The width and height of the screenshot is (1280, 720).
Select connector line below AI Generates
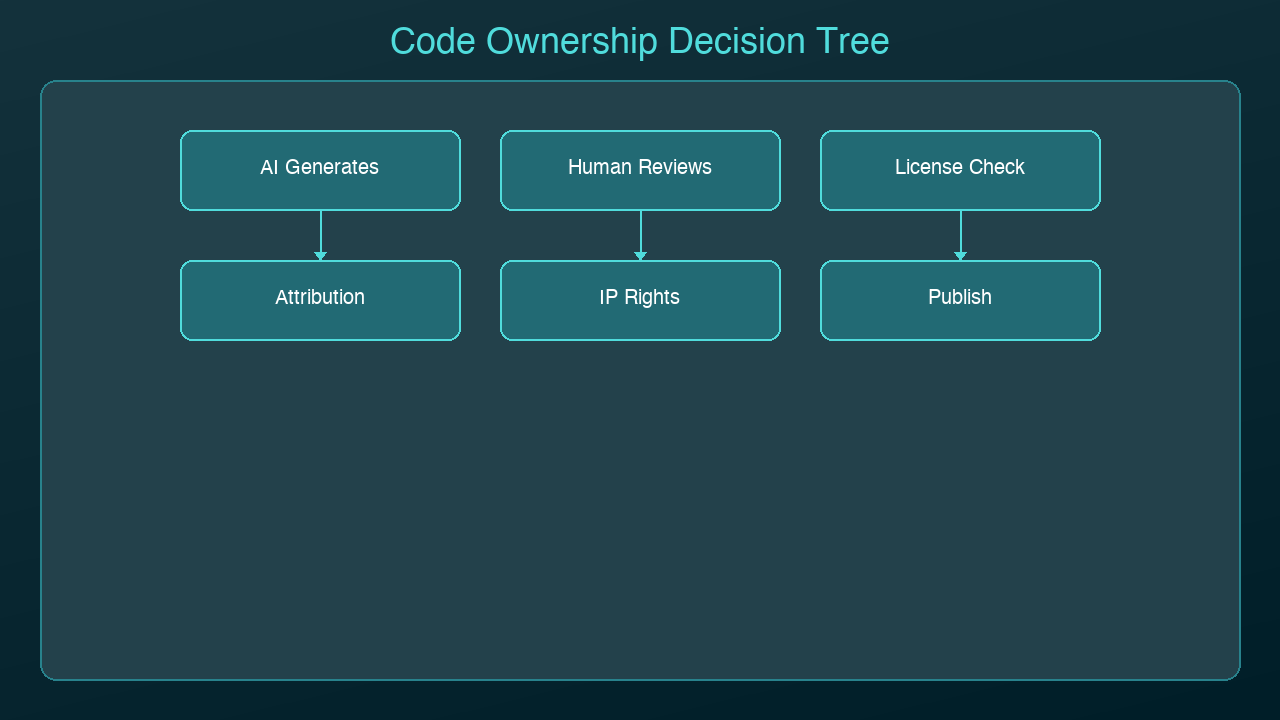321,230
